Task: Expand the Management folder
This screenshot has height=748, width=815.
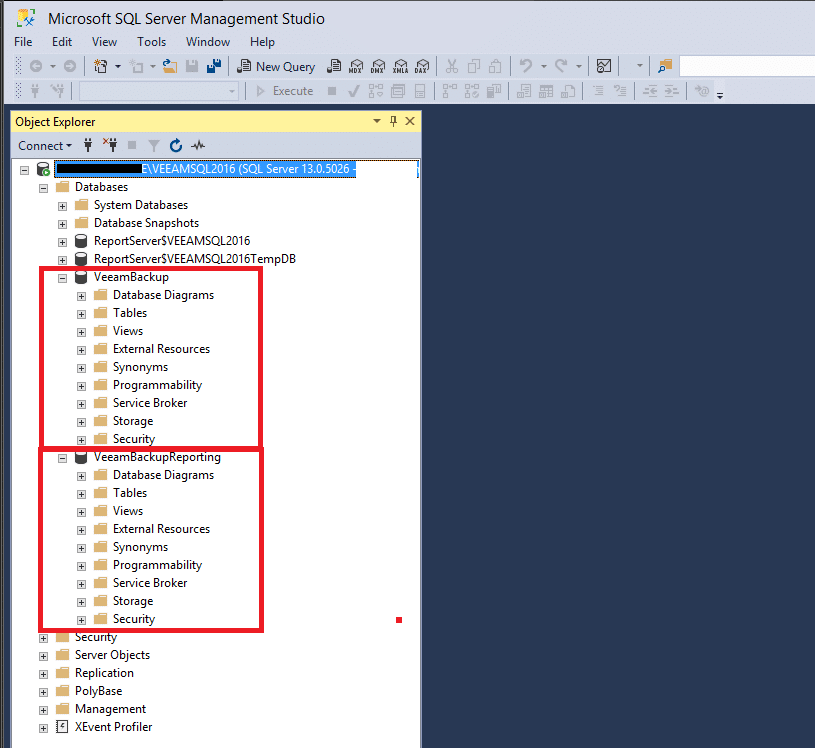Action: tap(44, 710)
